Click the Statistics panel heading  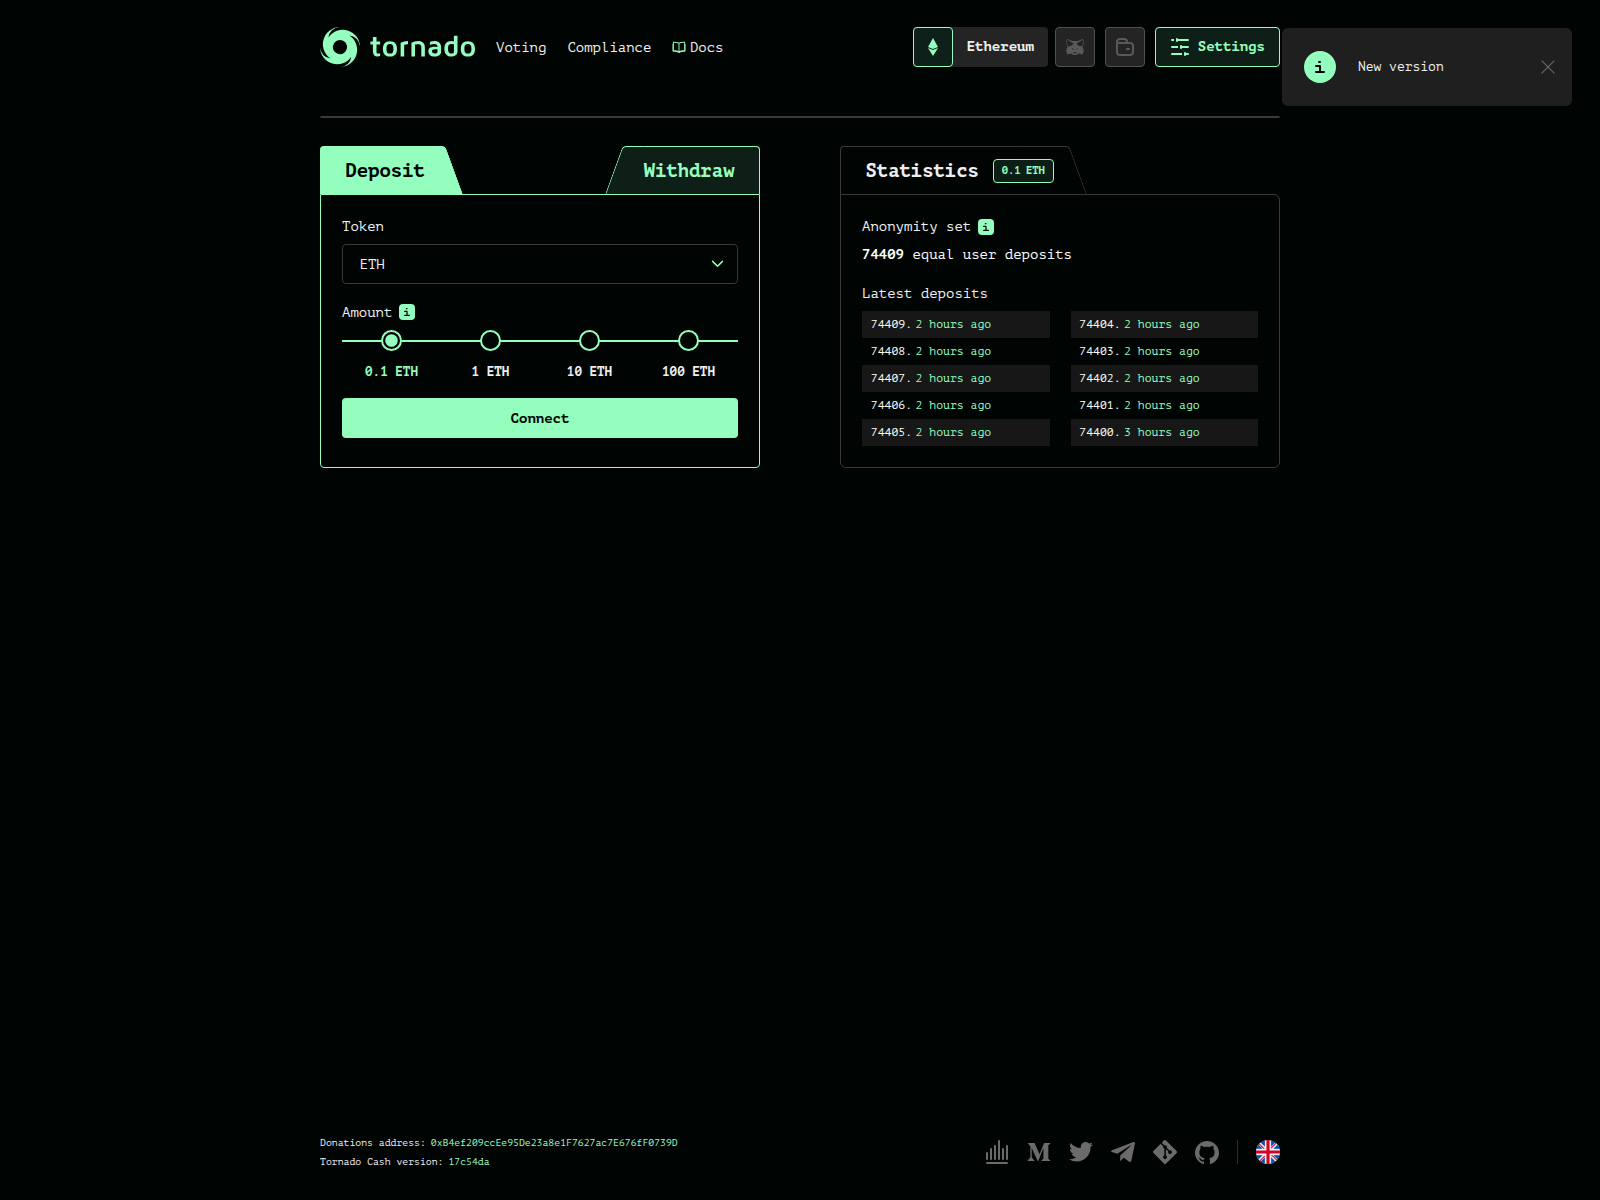(x=922, y=171)
